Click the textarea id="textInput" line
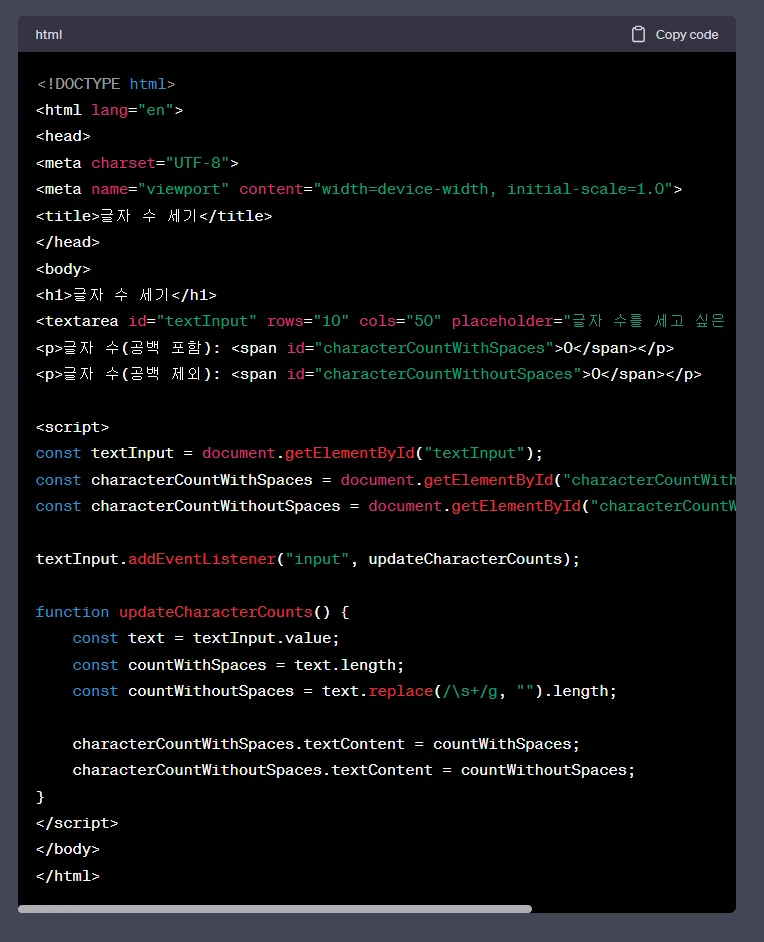The width and height of the screenshot is (764, 942). coord(381,321)
